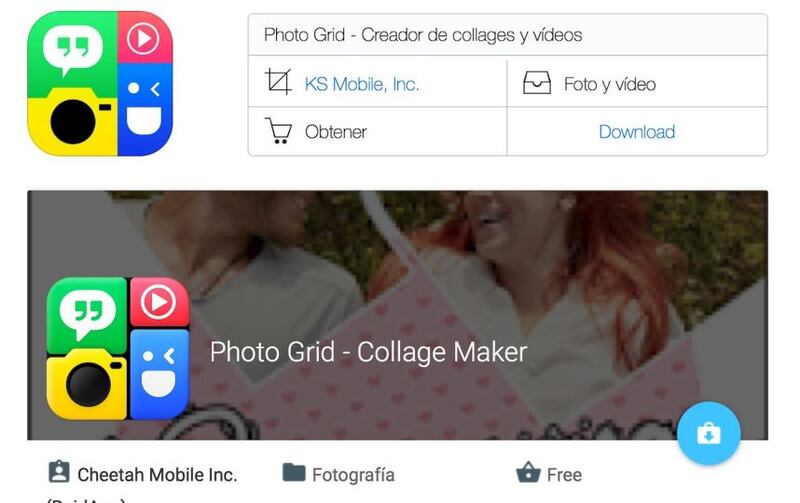The width and height of the screenshot is (800, 503).
Task: Click the Photo Grid icon in the banner
Action: point(118,348)
